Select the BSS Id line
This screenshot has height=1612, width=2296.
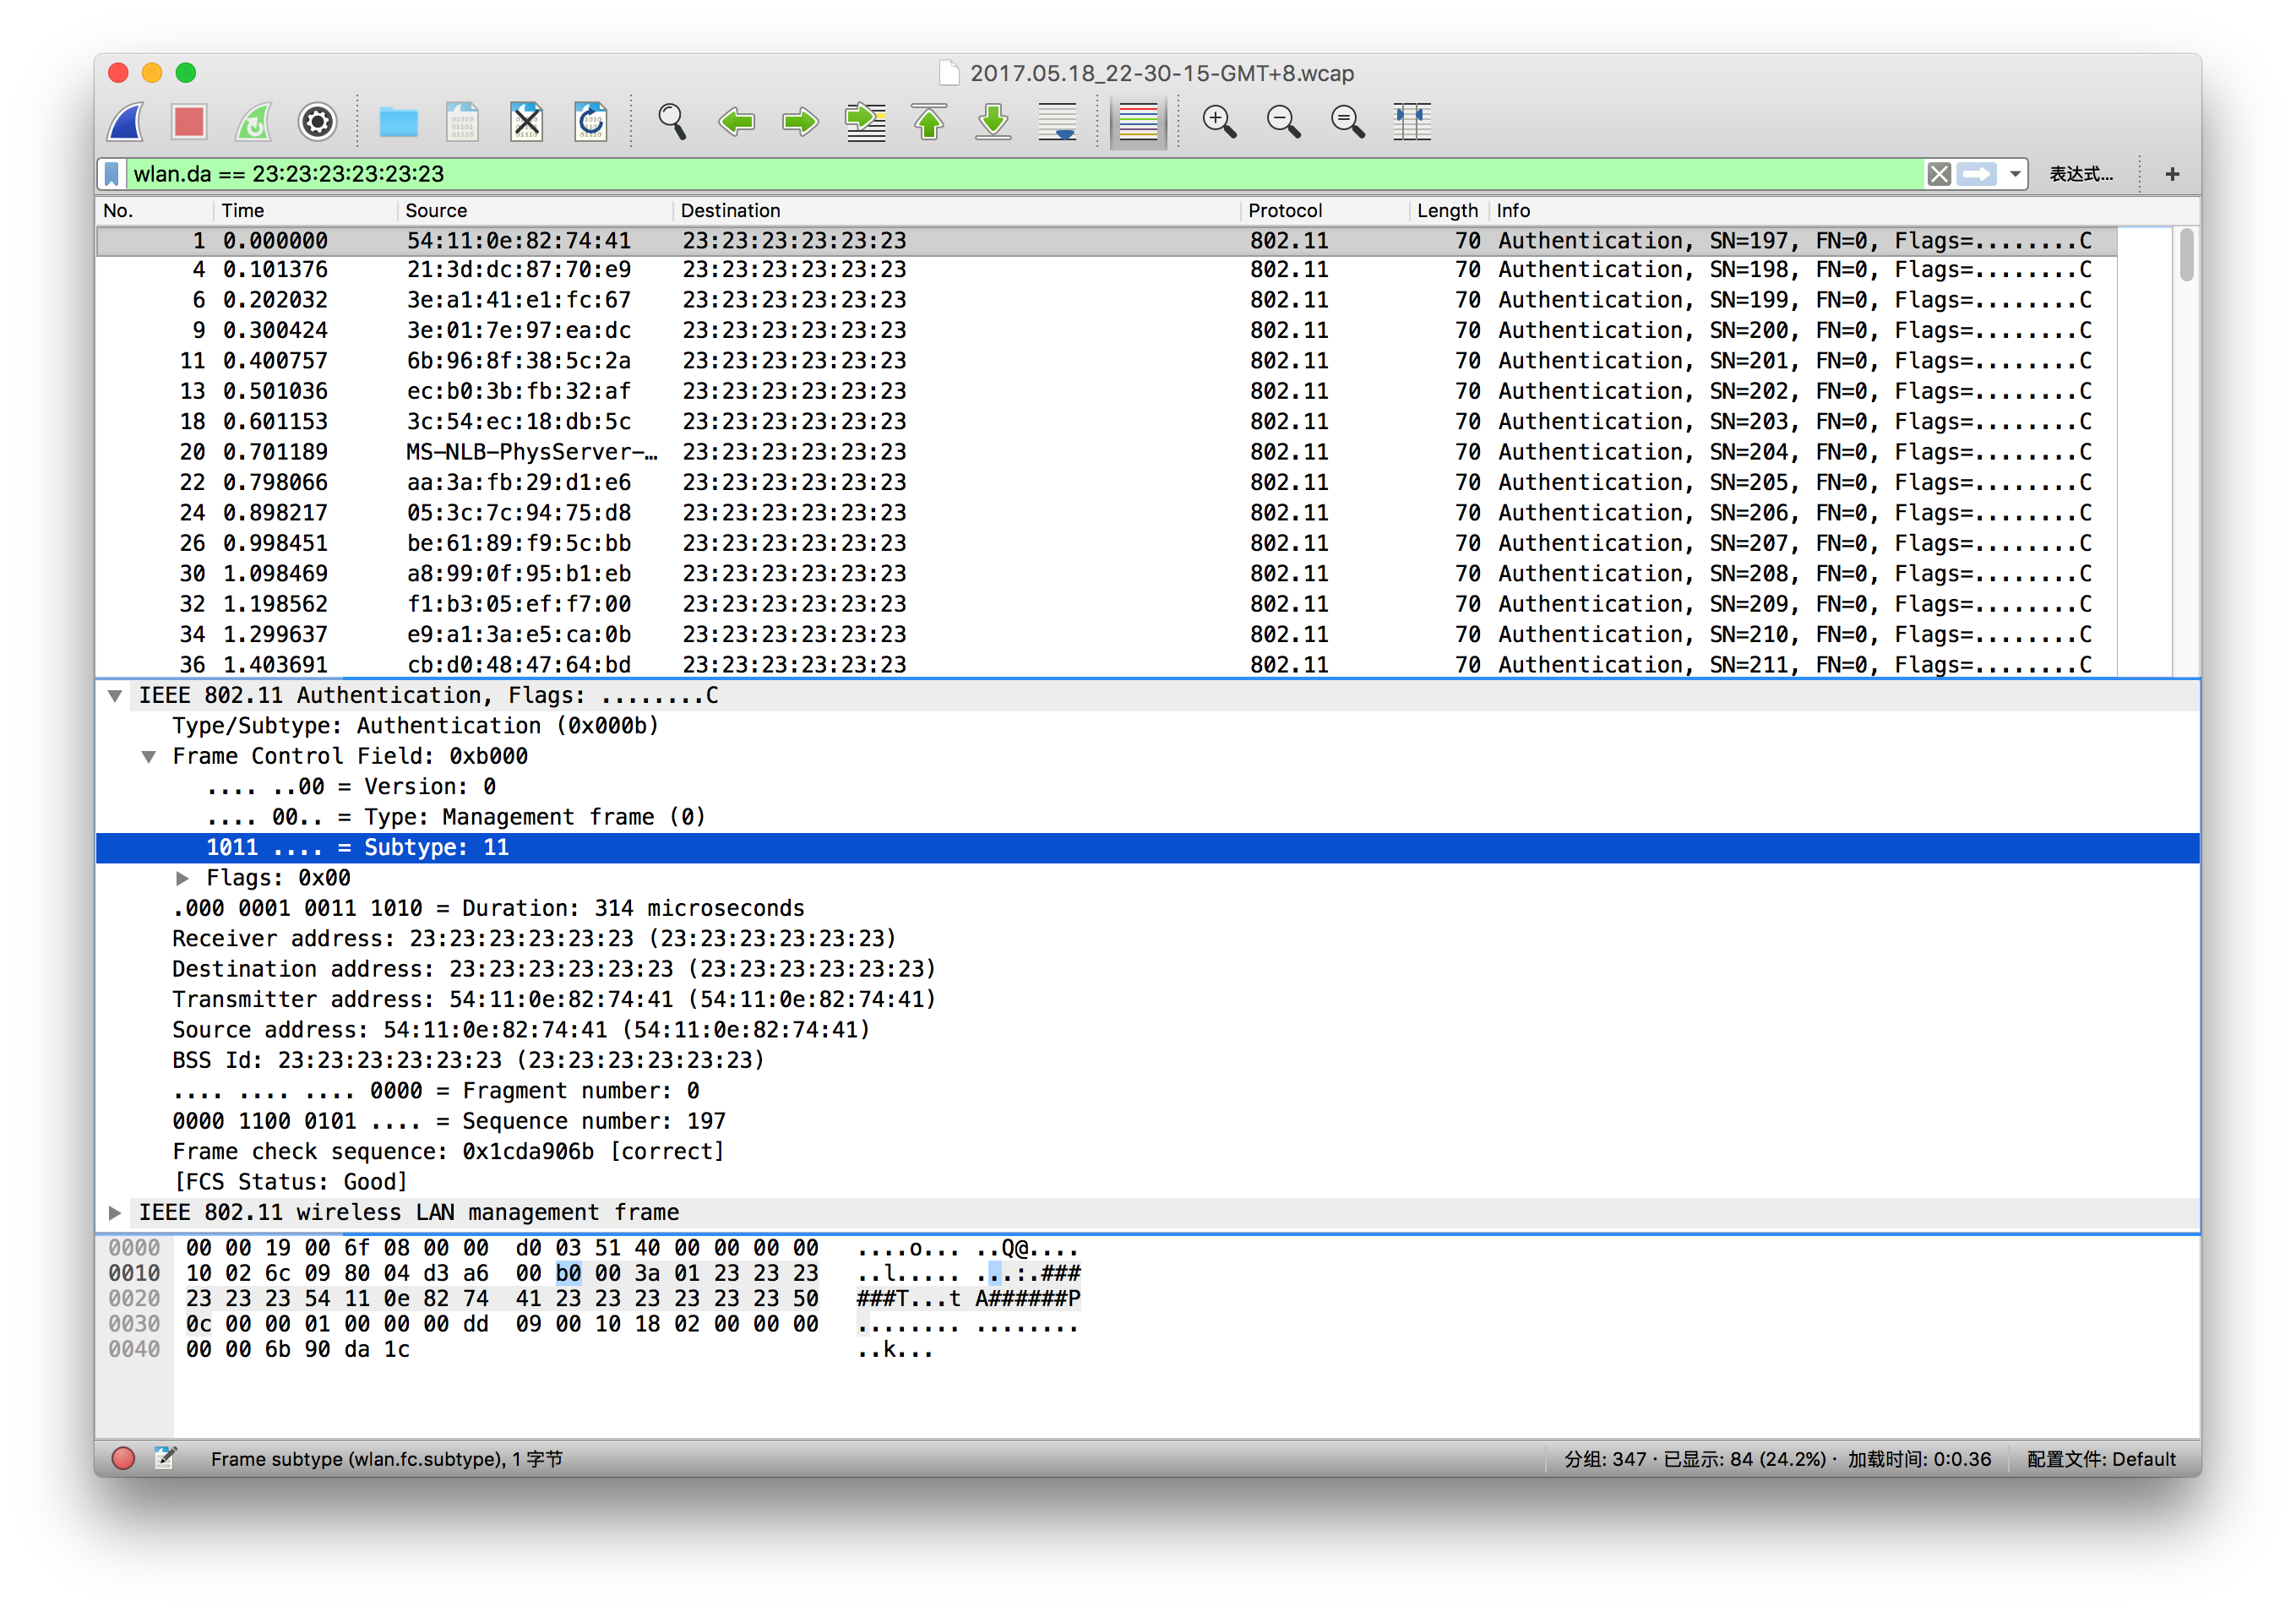[x=1148, y=1061]
